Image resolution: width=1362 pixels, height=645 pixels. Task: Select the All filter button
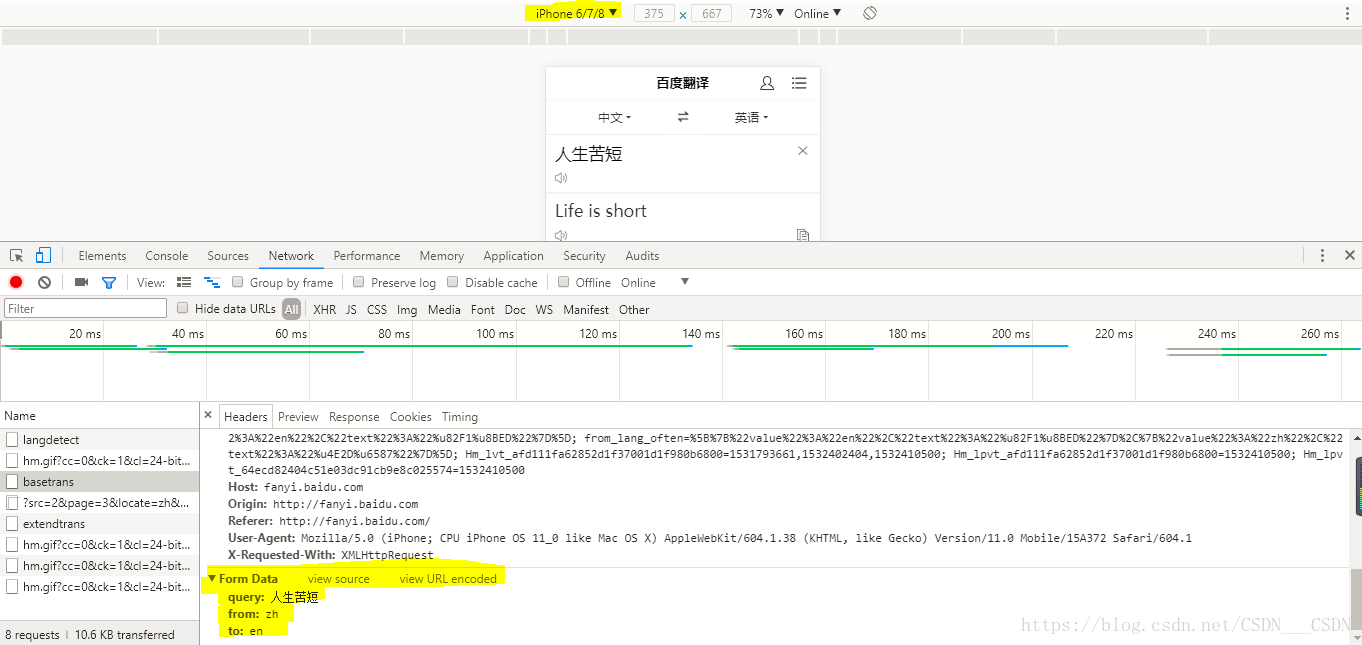pyautogui.click(x=291, y=309)
